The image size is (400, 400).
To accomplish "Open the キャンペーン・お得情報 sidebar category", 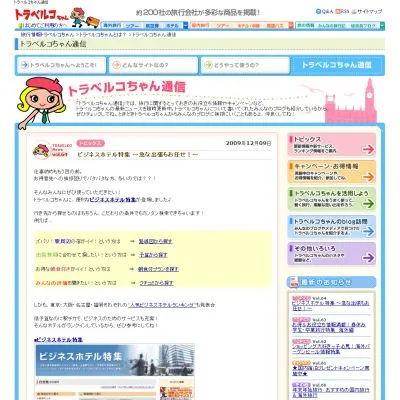I will [x=332, y=172].
